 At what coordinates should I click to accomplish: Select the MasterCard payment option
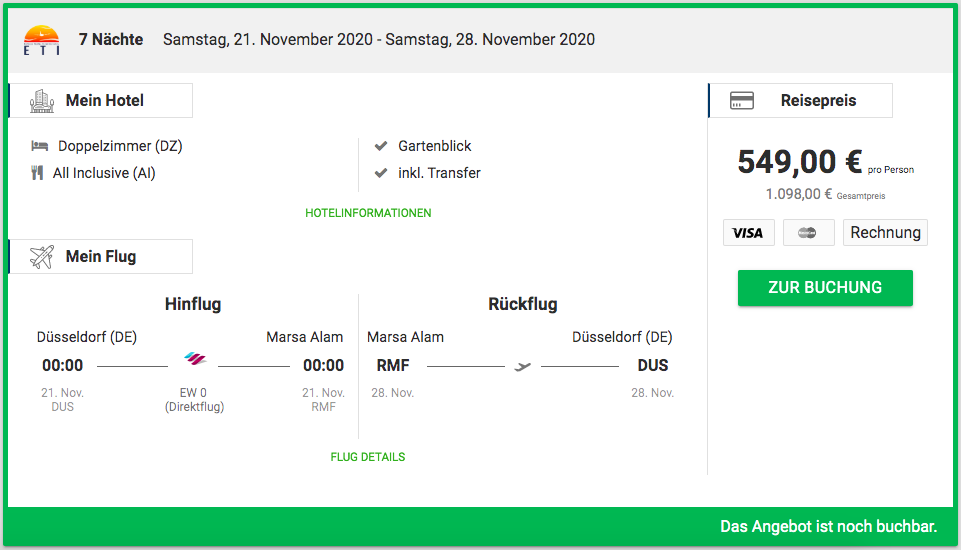808,233
